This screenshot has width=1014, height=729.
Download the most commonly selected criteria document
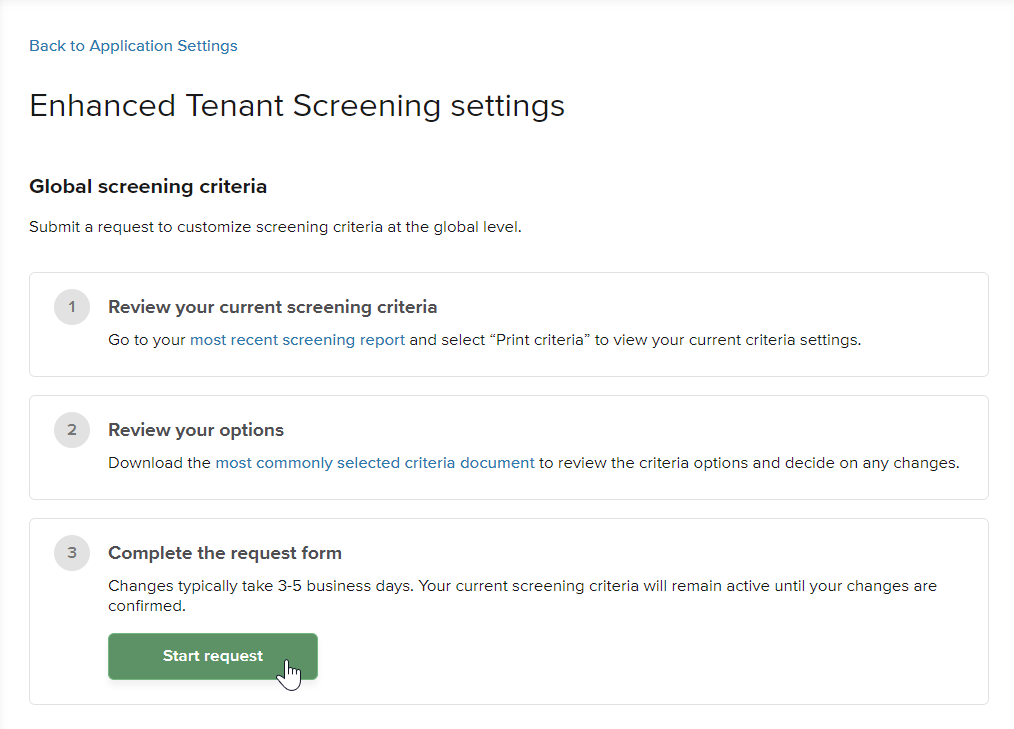[375, 462]
